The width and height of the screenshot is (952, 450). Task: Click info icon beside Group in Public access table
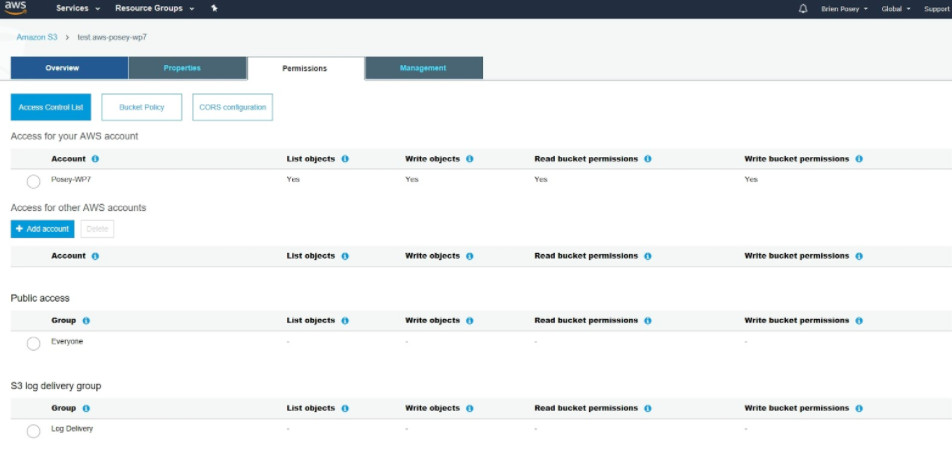tap(86, 321)
